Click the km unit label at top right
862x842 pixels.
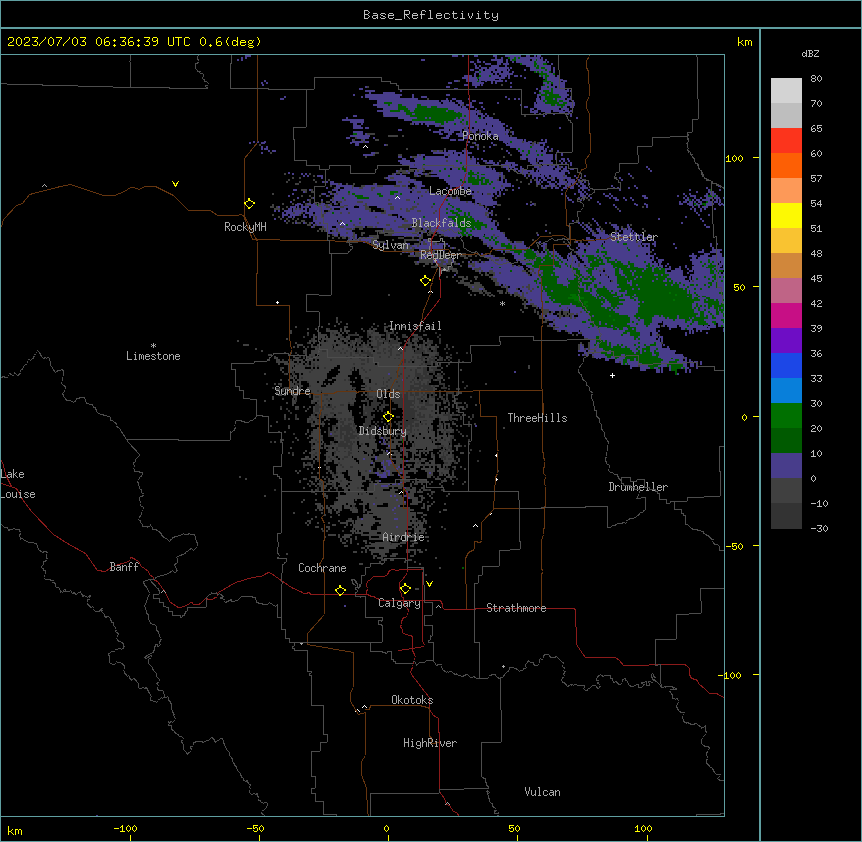coord(745,42)
